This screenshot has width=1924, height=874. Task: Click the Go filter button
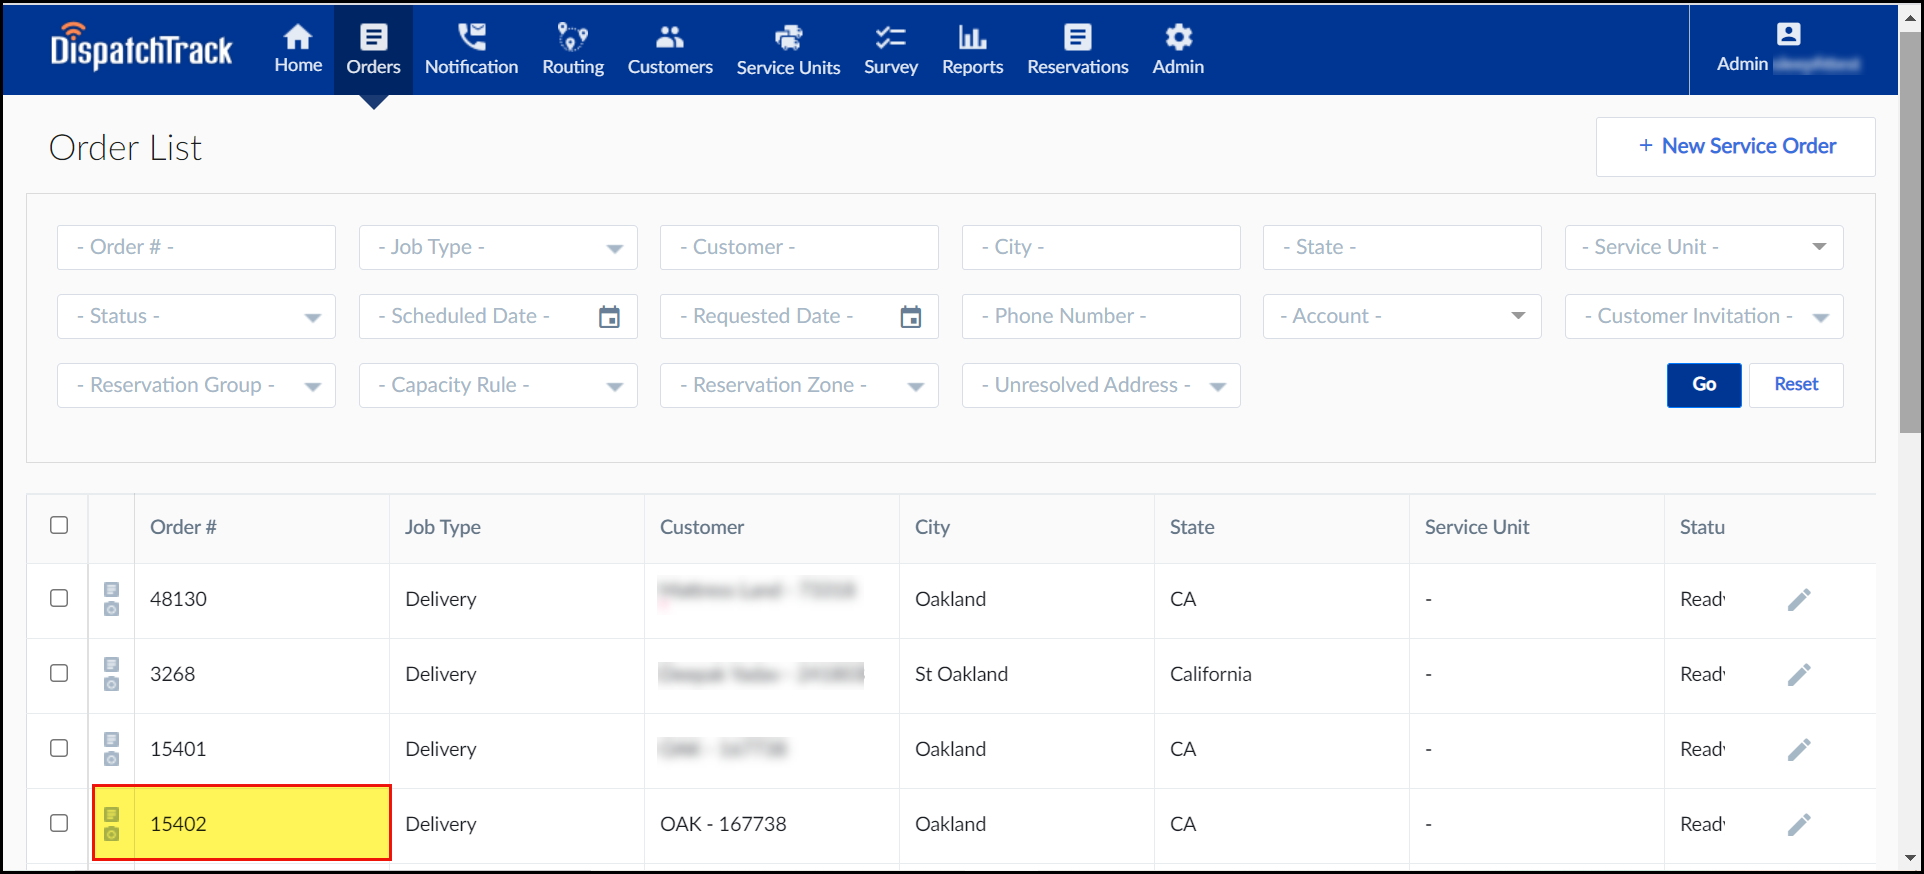pyautogui.click(x=1704, y=385)
